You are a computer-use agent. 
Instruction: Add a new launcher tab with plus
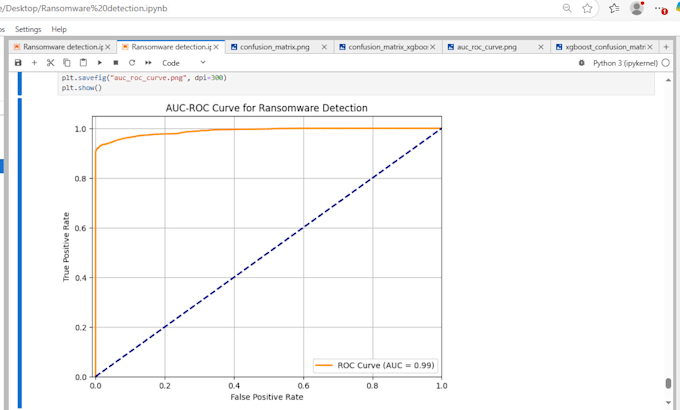666,47
